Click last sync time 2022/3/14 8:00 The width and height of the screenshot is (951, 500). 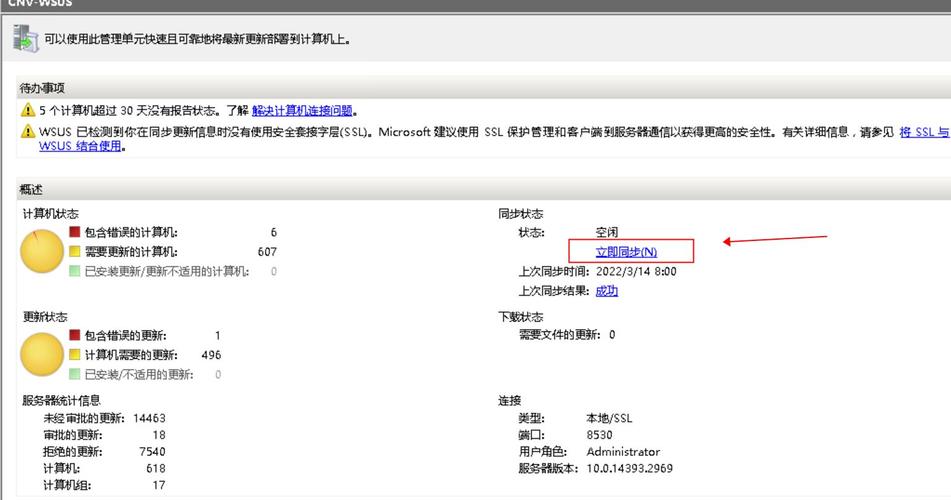pos(636,271)
